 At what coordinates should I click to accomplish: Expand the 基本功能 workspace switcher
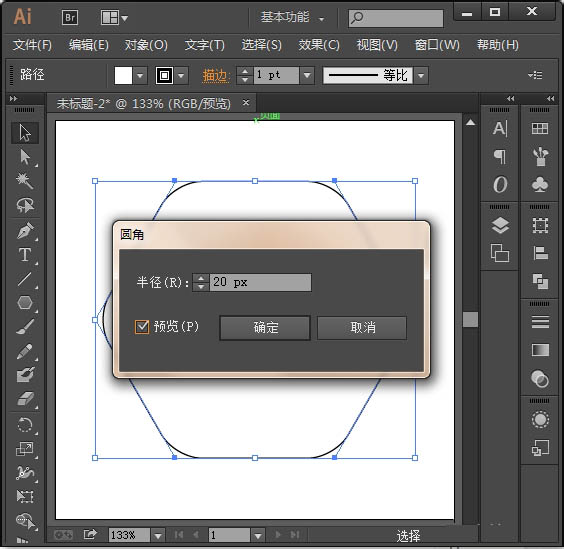tap(292, 17)
